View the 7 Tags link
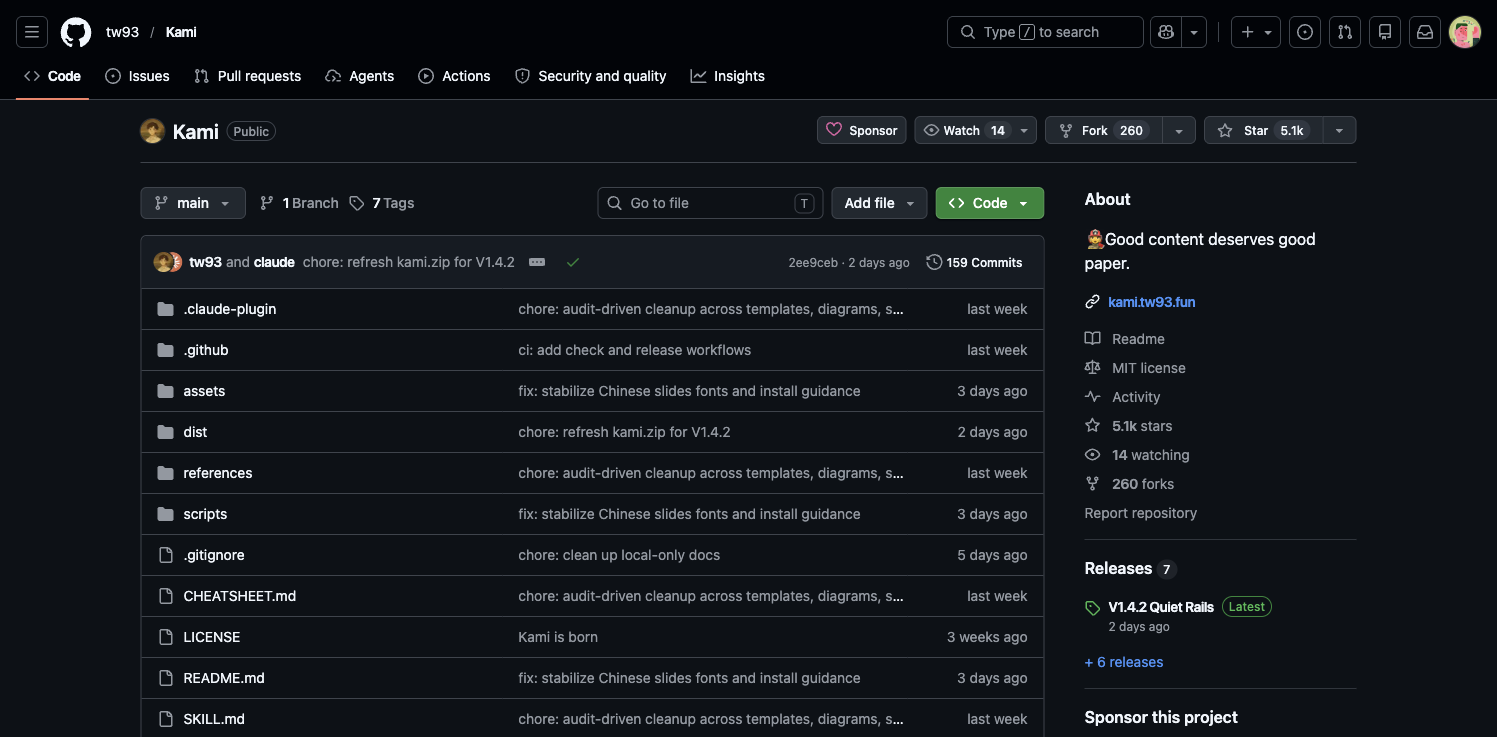Image resolution: width=1497 pixels, height=737 pixels. pos(382,203)
